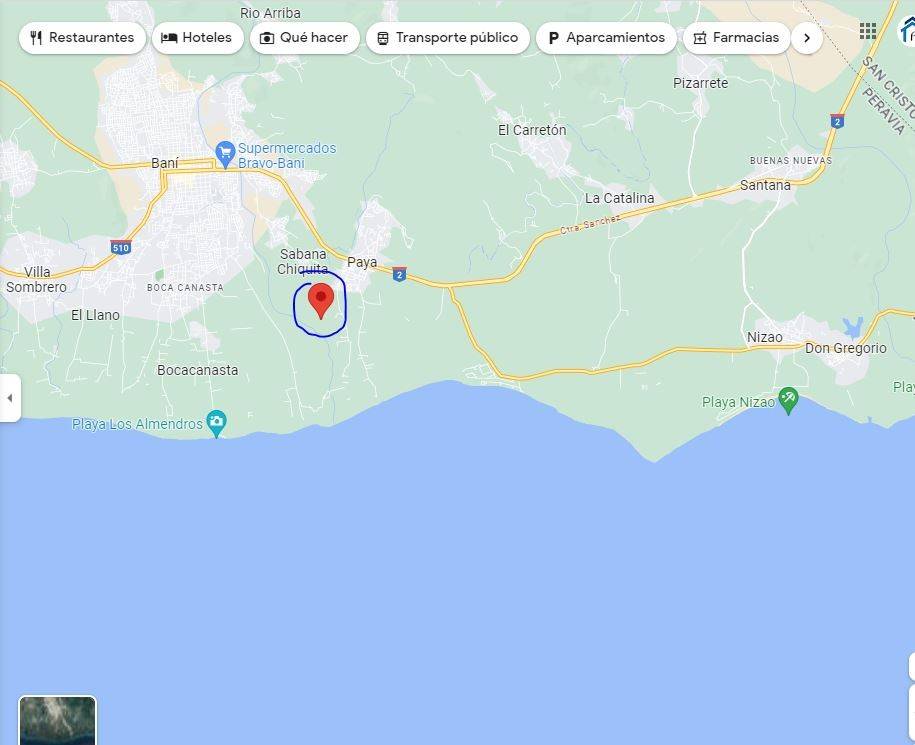Screen dimensions: 915x745
Task: Expand the collapsed side panel arrow
Action: (x=10, y=398)
